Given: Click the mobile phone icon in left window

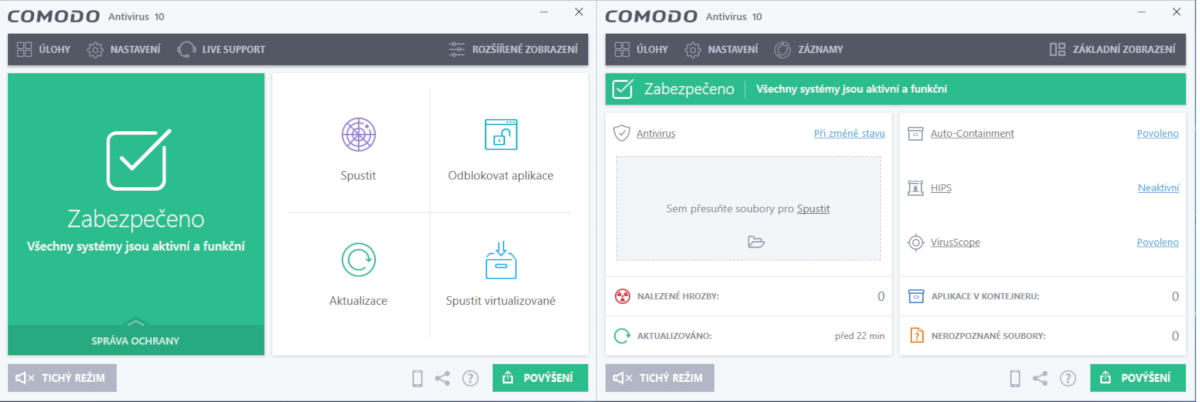Looking at the screenshot, I should (417, 378).
